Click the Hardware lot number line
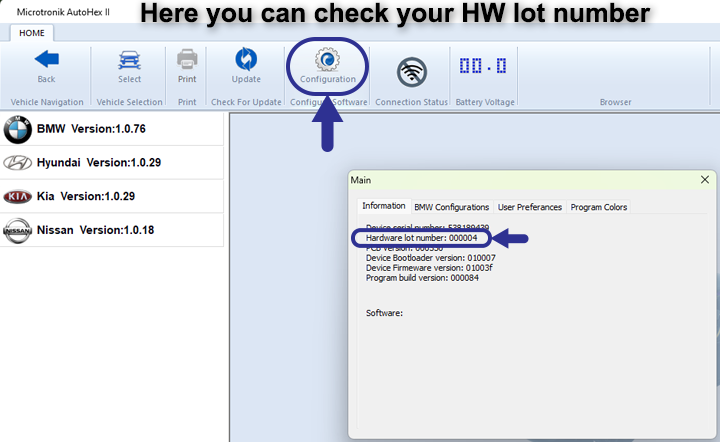Image resolution: width=720 pixels, height=442 pixels. click(x=421, y=238)
